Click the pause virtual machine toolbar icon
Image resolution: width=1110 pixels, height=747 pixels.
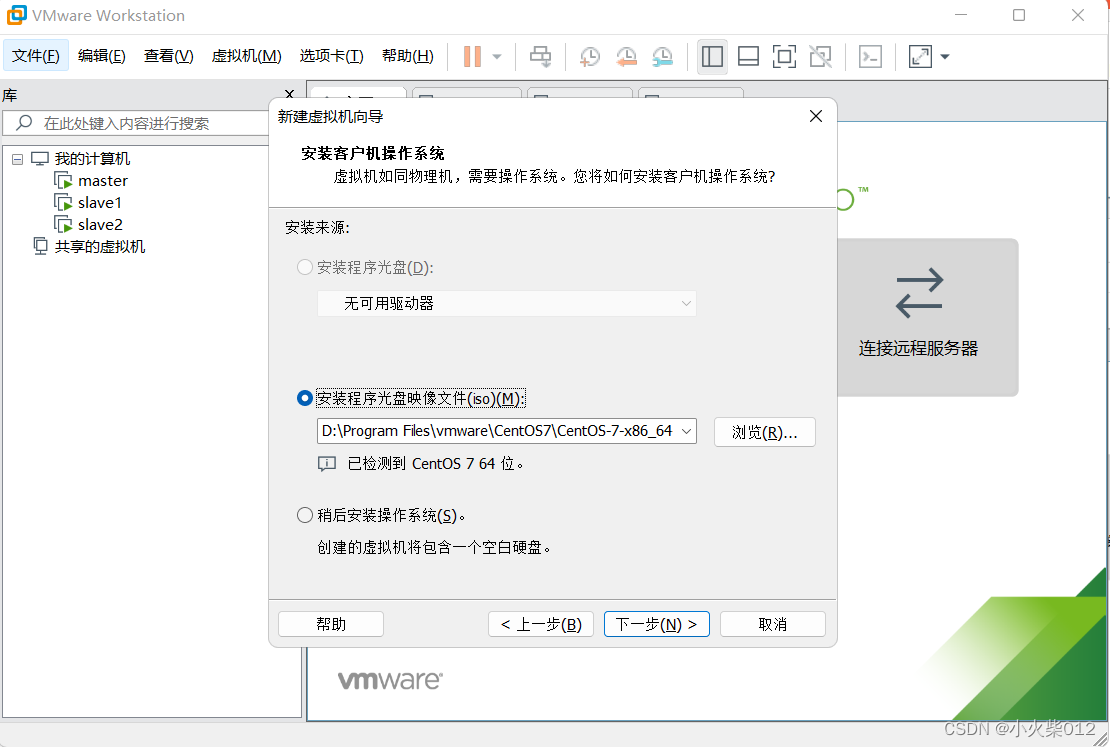coord(472,57)
